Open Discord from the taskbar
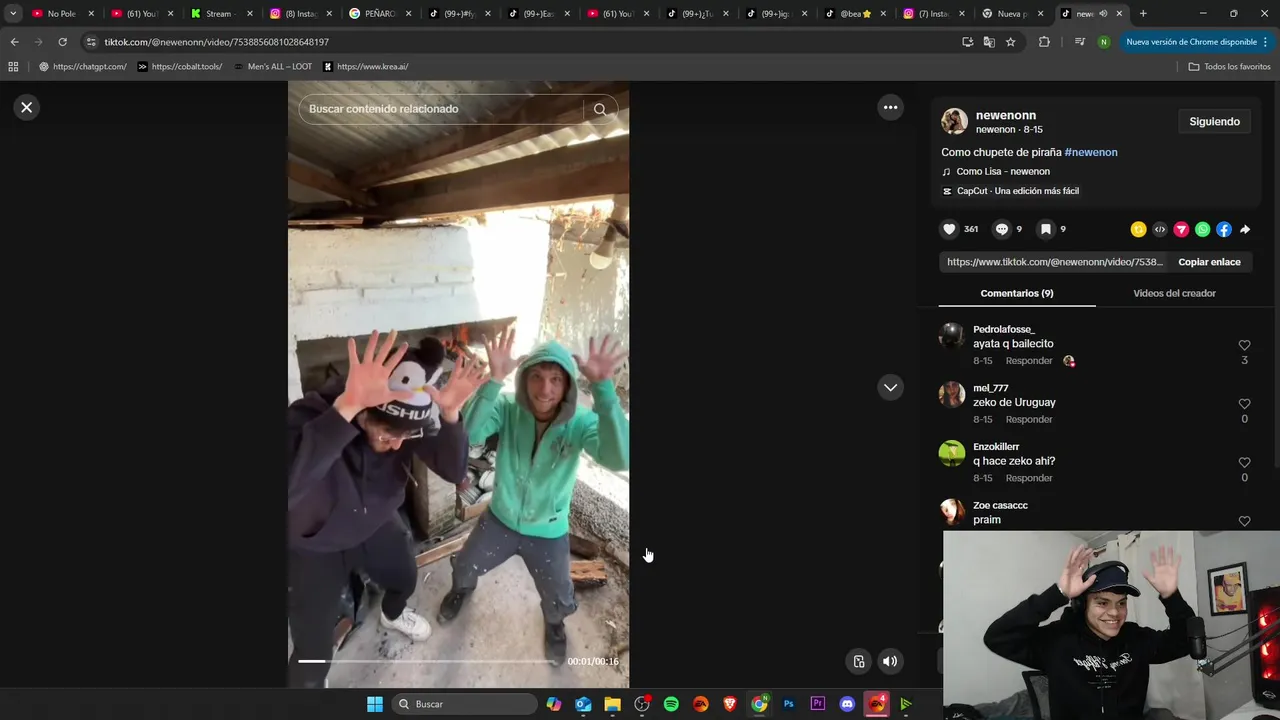Image resolution: width=1280 pixels, height=720 pixels. pos(847,704)
